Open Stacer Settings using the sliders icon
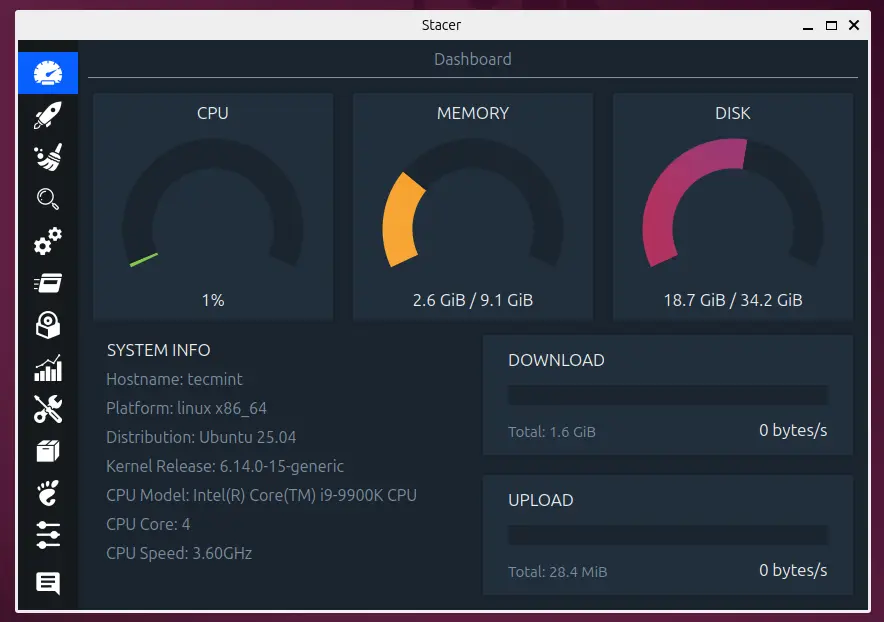Viewport: 884px width, 622px height. pos(47,535)
